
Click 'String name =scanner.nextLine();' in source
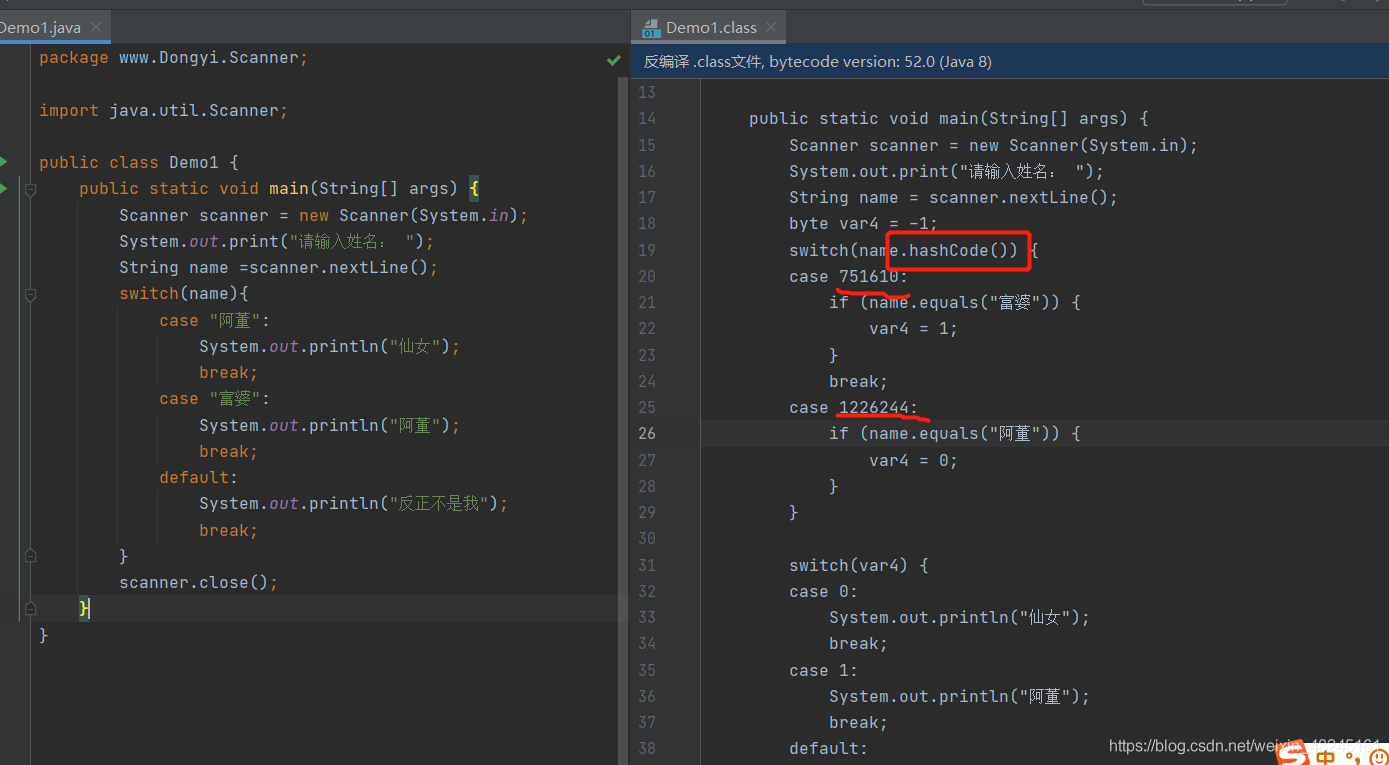click(x=279, y=268)
